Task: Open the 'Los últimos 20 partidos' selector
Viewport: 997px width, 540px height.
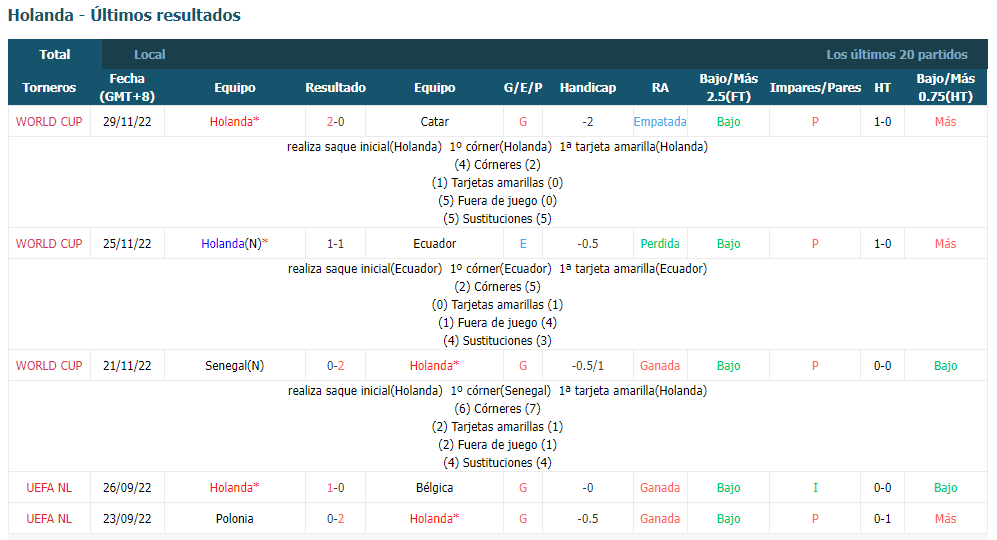Action: [x=897, y=55]
